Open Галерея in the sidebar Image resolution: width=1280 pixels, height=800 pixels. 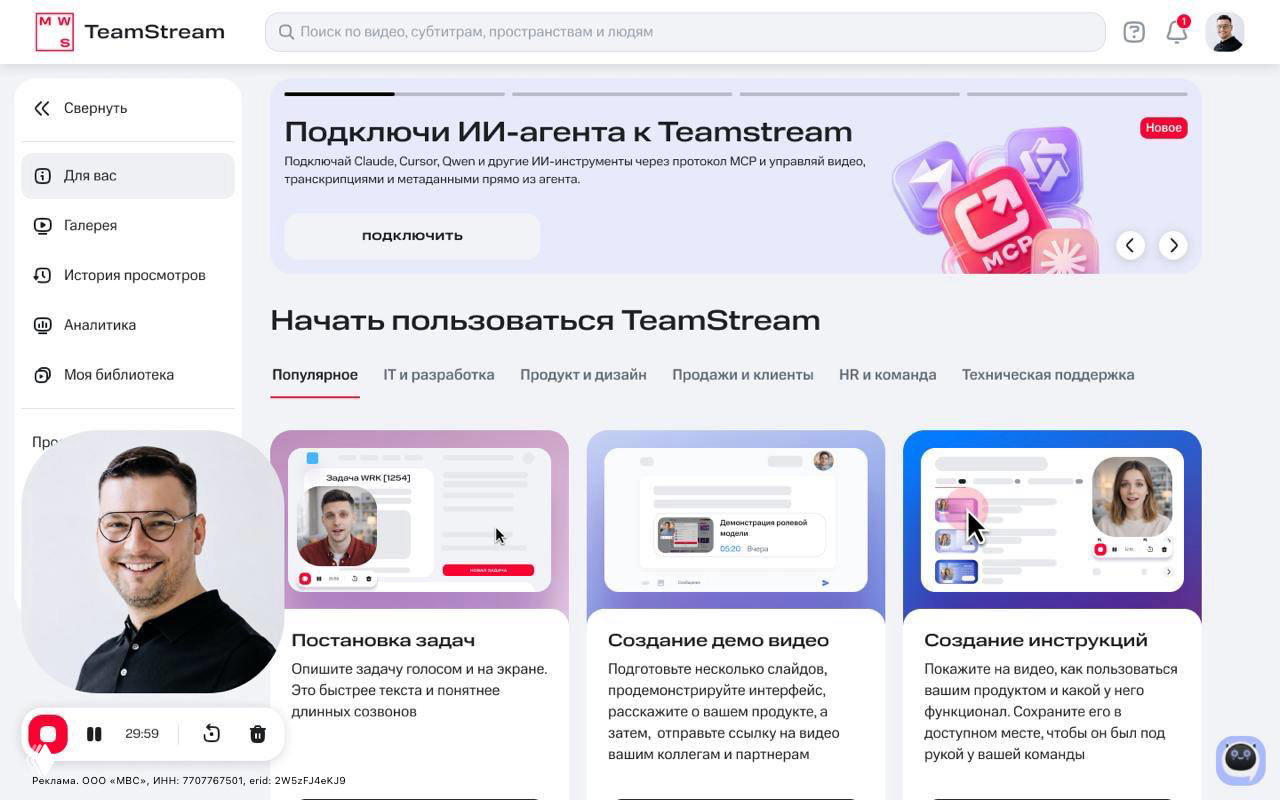click(x=128, y=226)
